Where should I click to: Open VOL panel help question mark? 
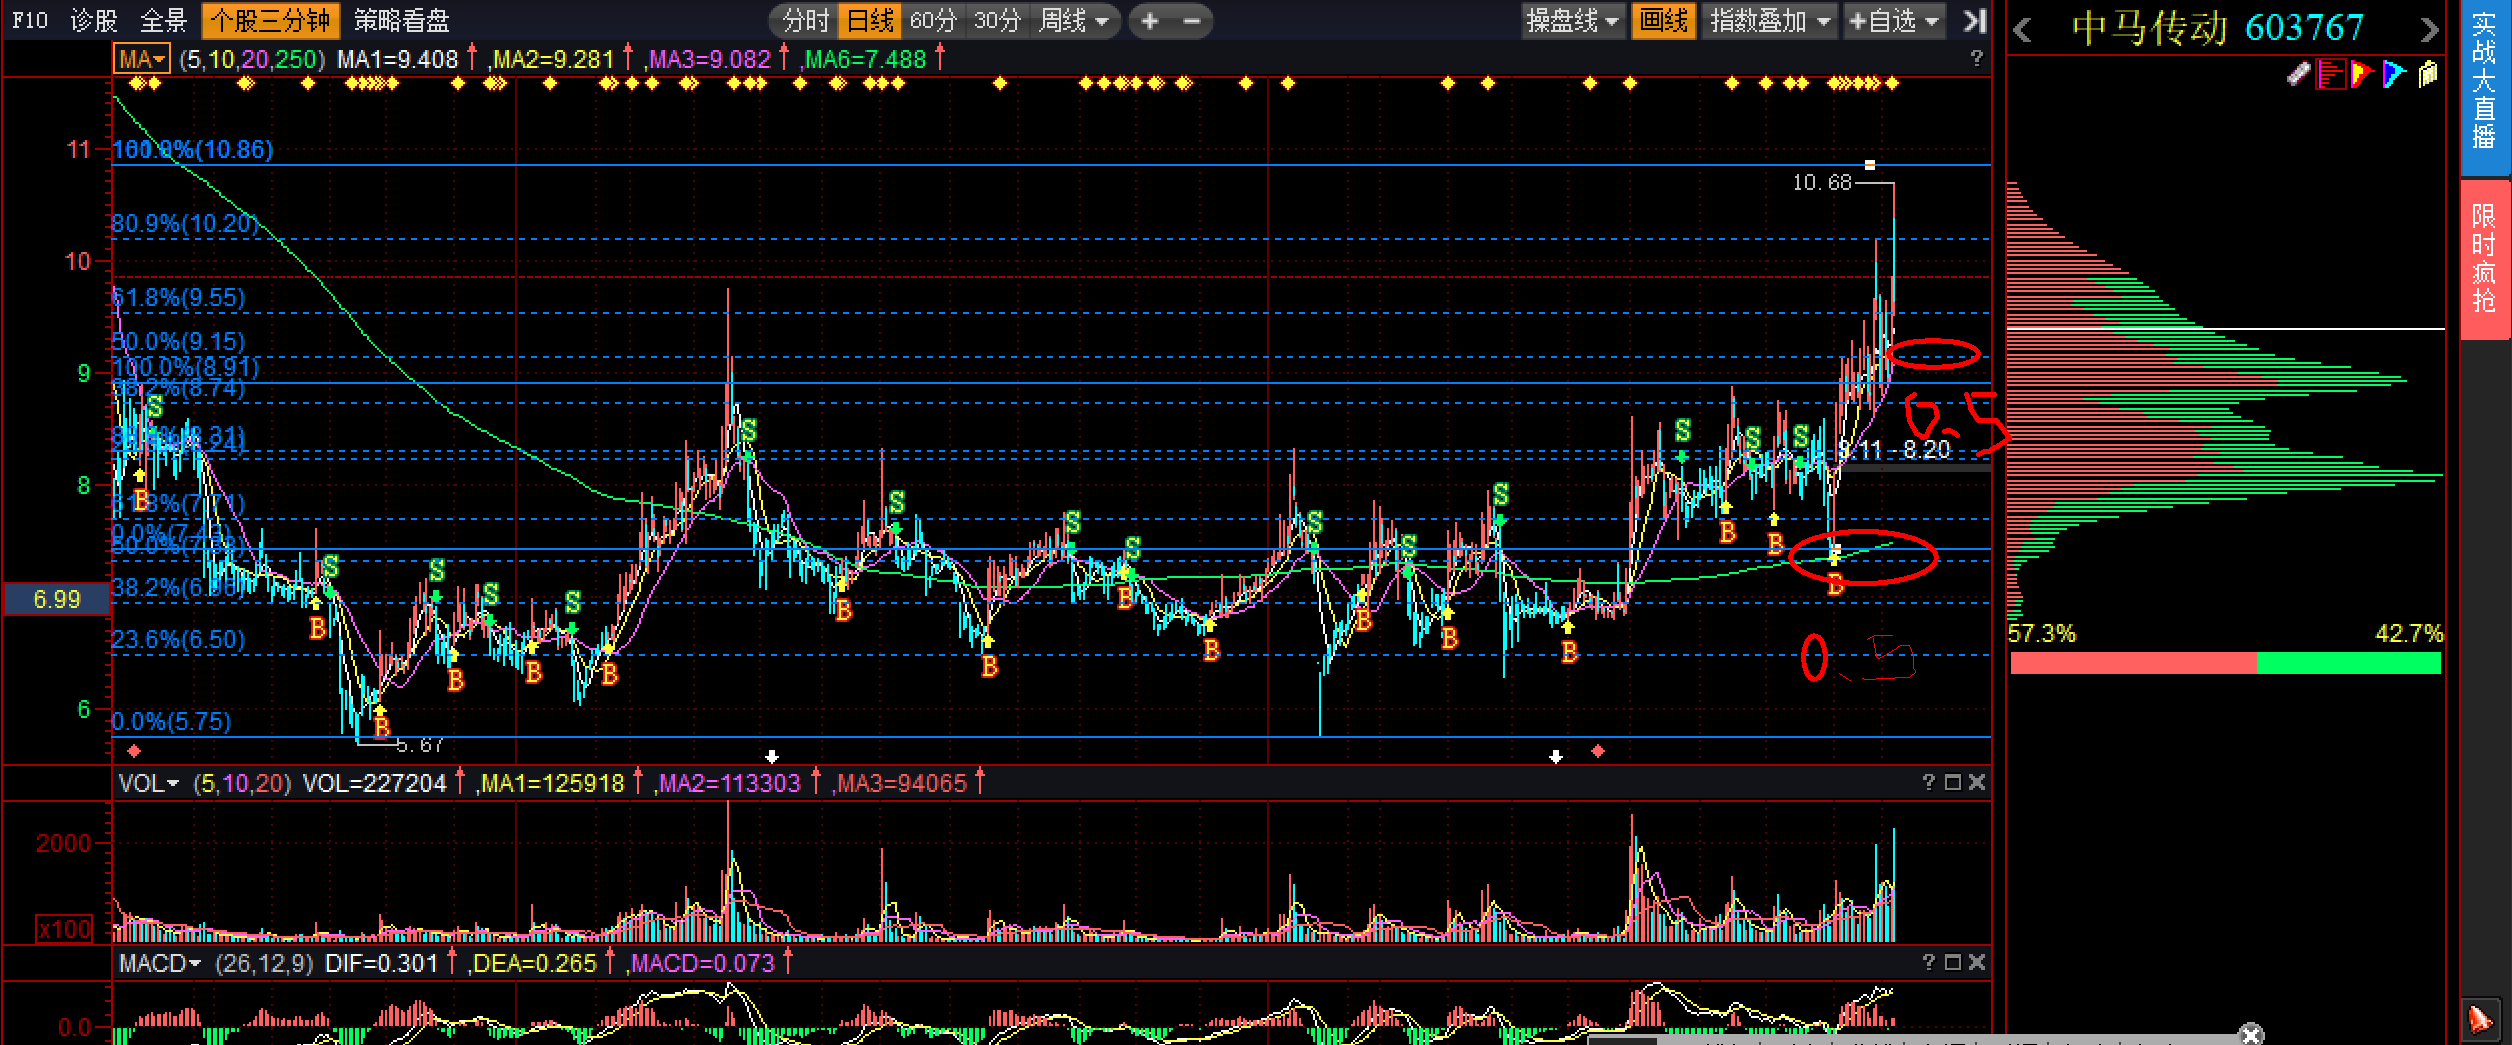1928,782
